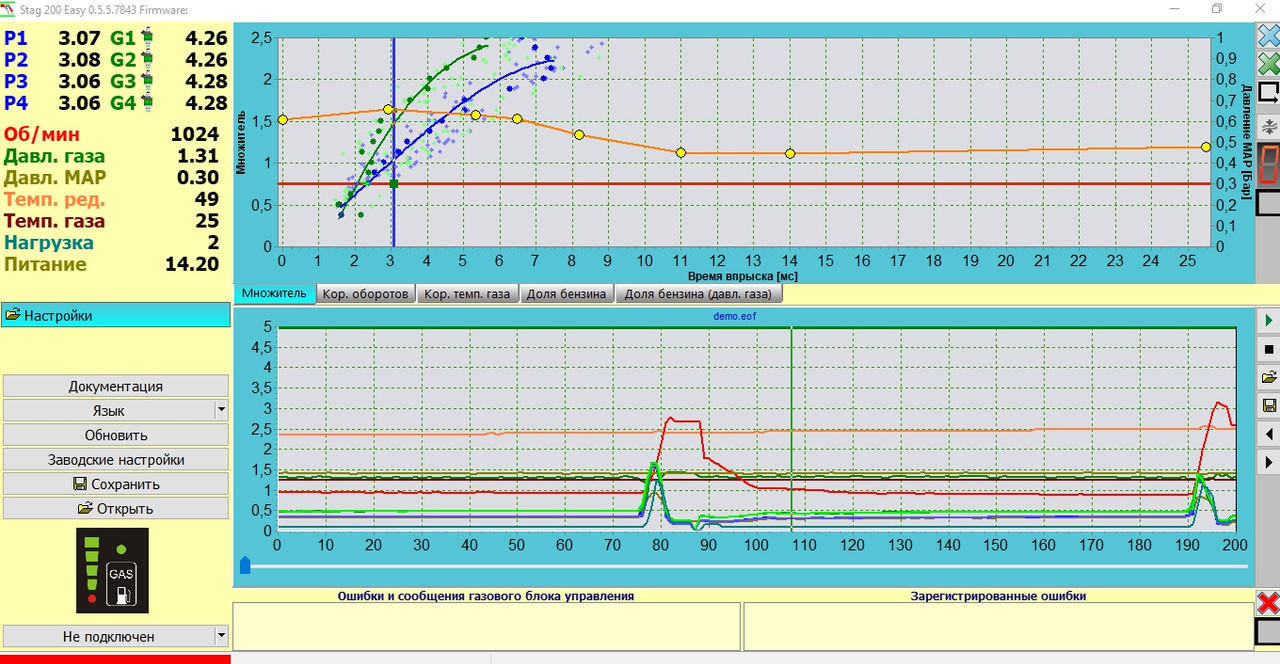
Task: Click the Об/мин reading 1024
Action: coord(194,134)
